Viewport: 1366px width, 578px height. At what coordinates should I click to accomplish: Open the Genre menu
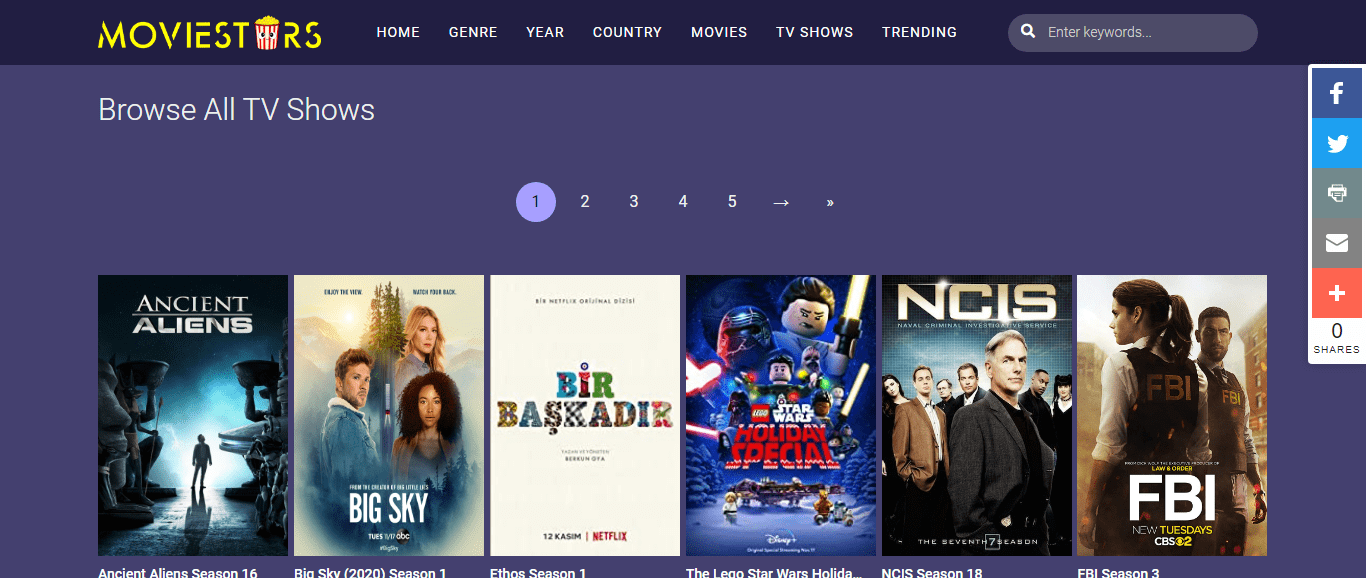pyautogui.click(x=473, y=32)
